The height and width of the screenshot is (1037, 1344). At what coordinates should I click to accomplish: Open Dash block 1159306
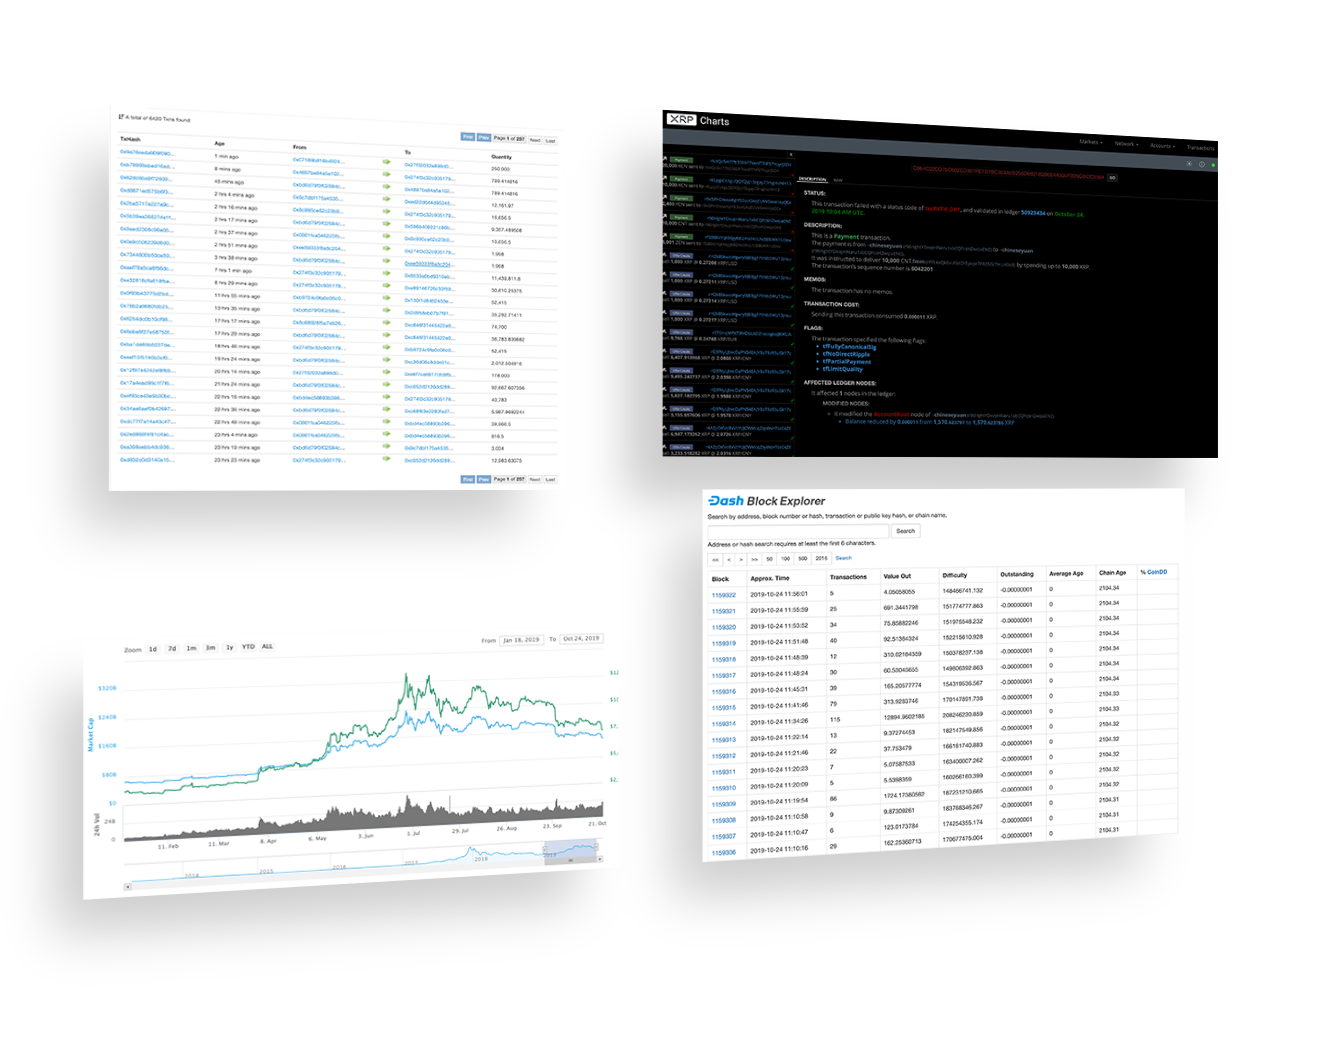click(x=724, y=852)
